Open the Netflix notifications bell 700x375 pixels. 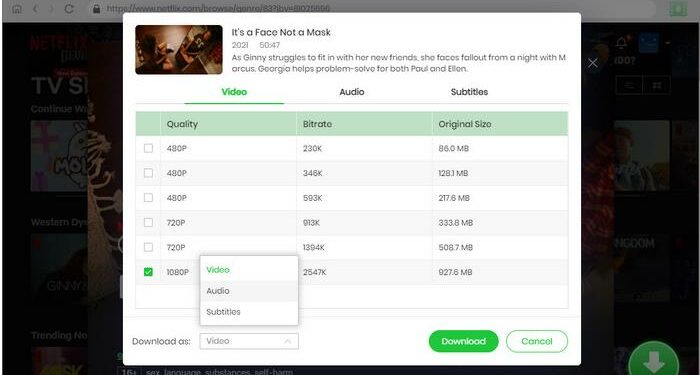coord(621,42)
